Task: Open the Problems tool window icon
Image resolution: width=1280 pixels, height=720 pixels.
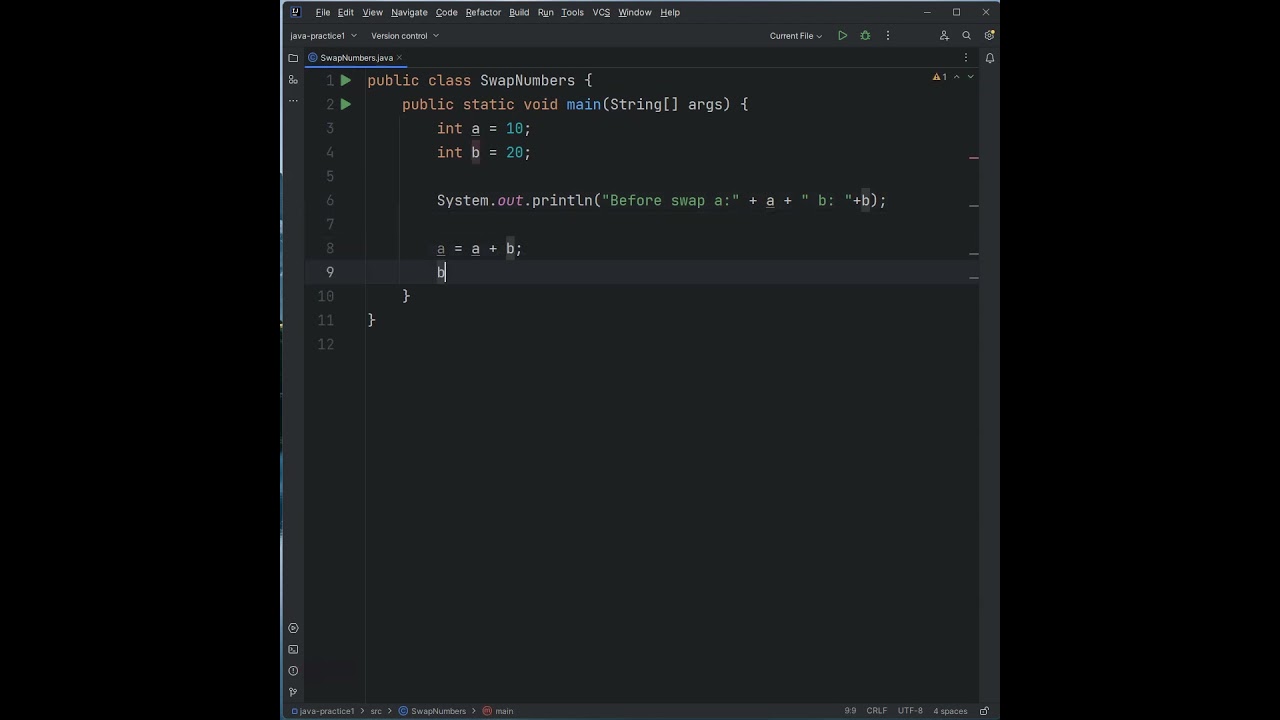Action: click(x=293, y=671)
